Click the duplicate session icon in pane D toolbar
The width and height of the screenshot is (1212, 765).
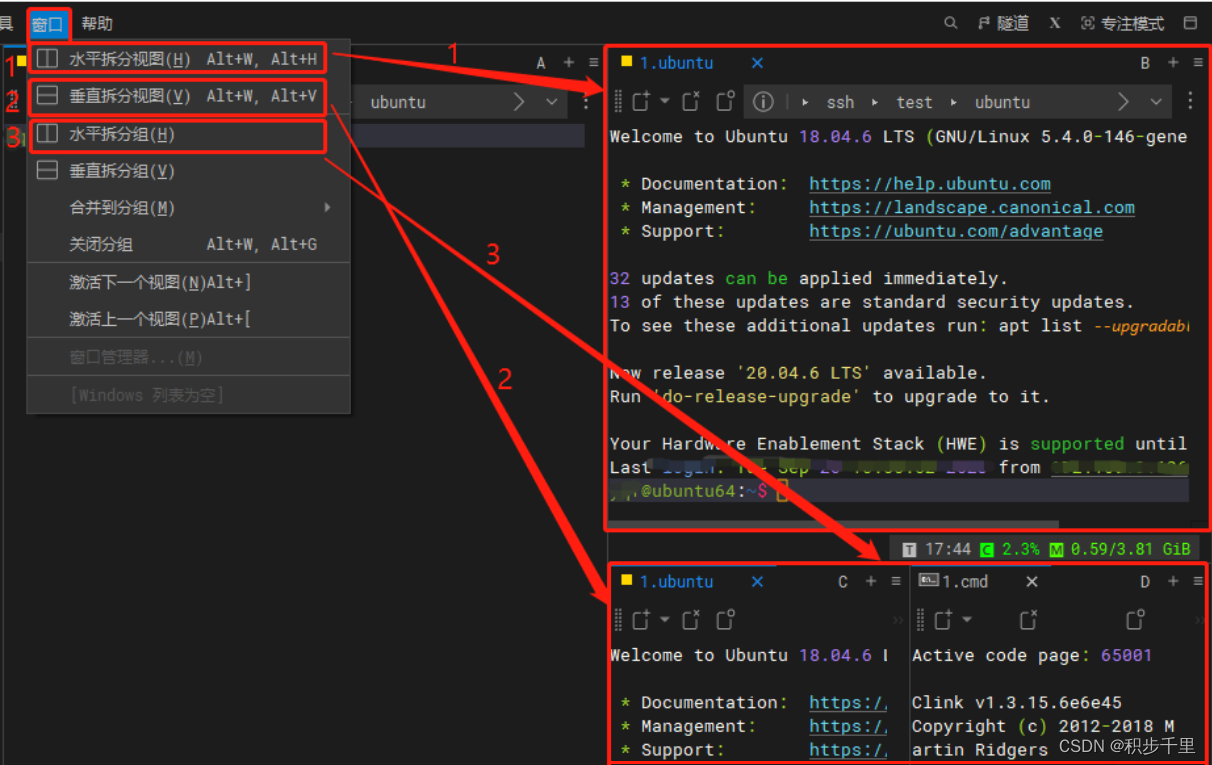[1135, 620]
